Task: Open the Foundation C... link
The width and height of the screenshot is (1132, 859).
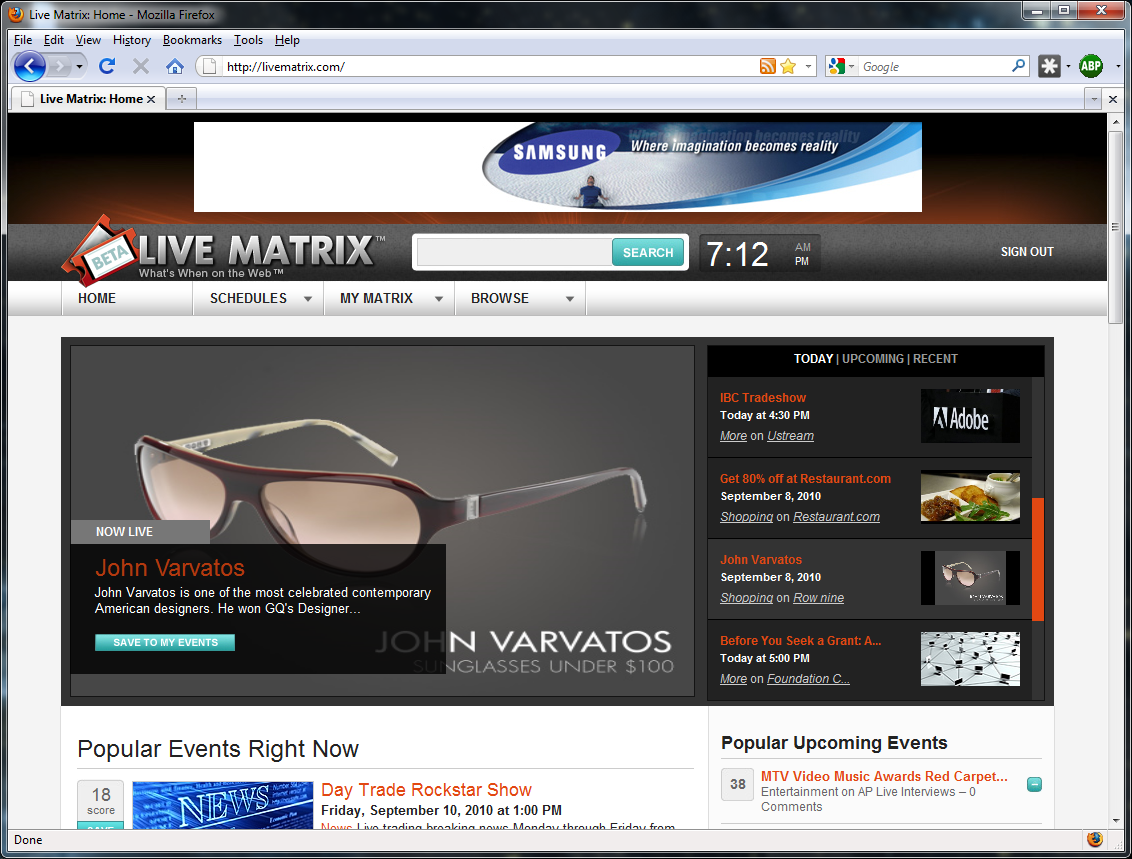Action: tap(808, 679)
